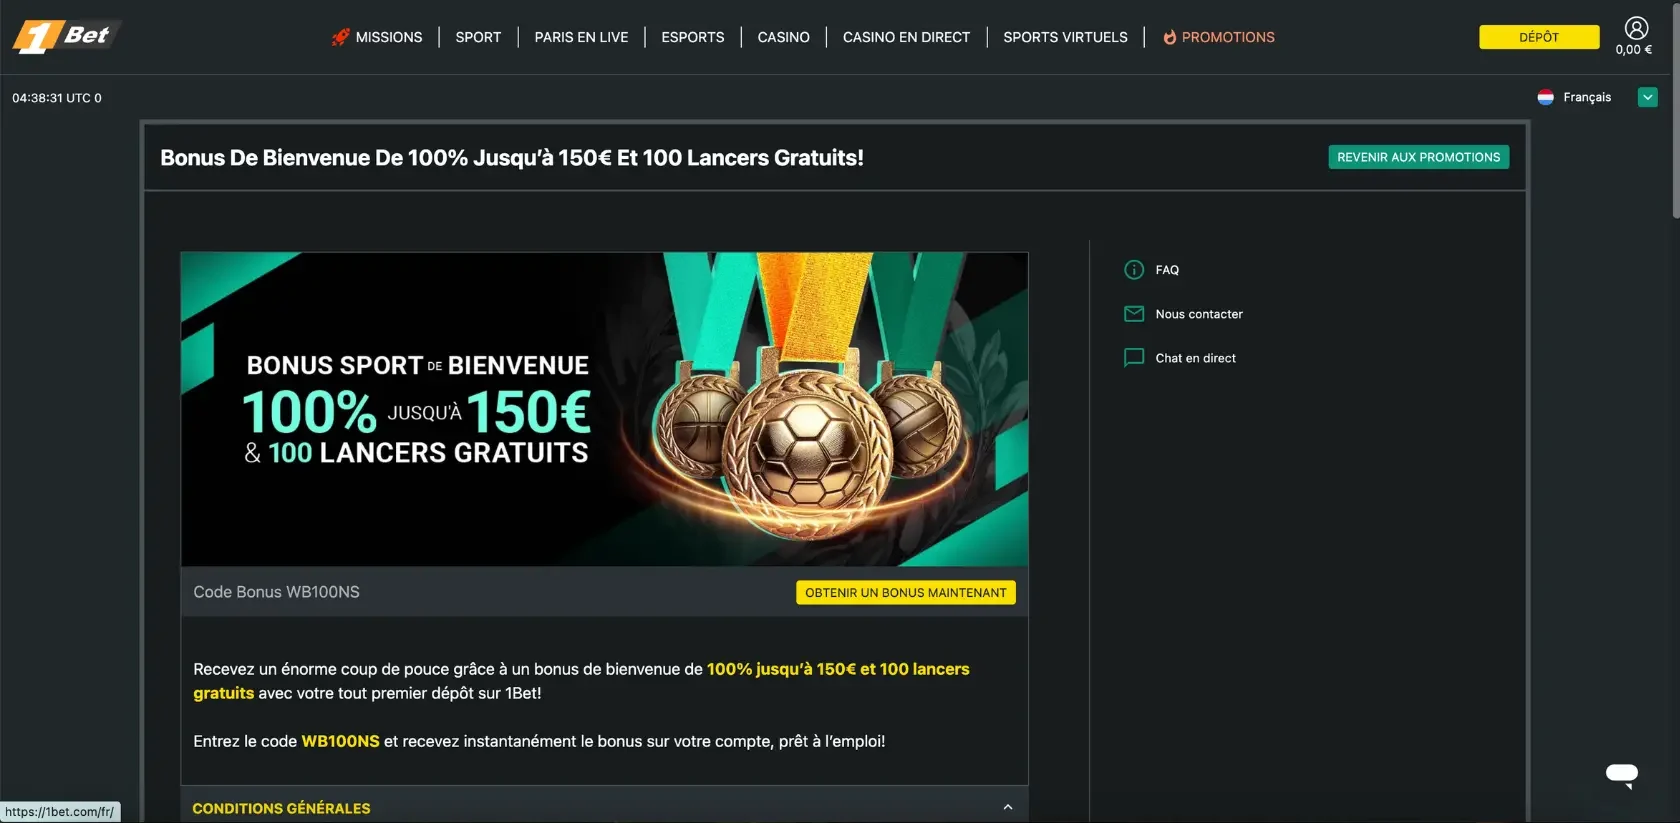Click the 1Bet logo

pos(66,36)
